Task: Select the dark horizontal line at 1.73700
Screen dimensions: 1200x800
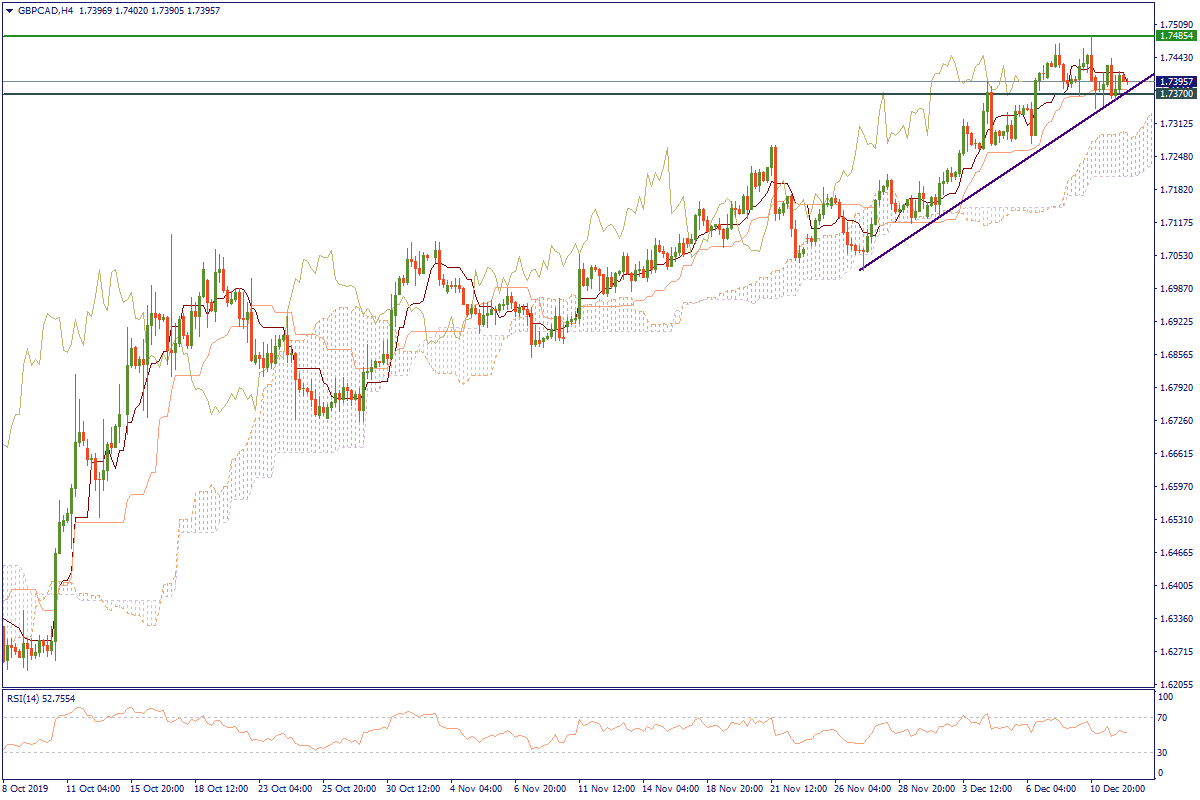Action: pyautogui.click(x=500, y=94)
